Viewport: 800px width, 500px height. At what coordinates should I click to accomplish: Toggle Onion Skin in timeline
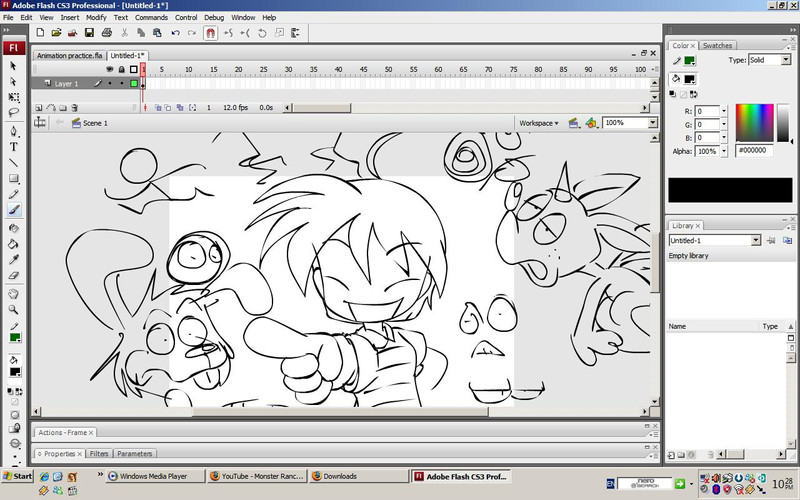tap(158, 108)
